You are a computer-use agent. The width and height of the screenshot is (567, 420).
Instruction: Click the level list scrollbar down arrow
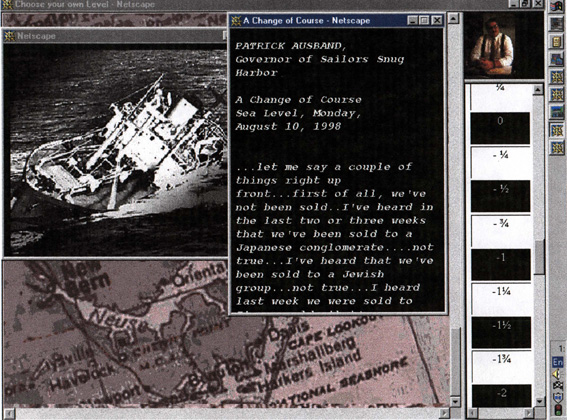[x=539, y=401]
